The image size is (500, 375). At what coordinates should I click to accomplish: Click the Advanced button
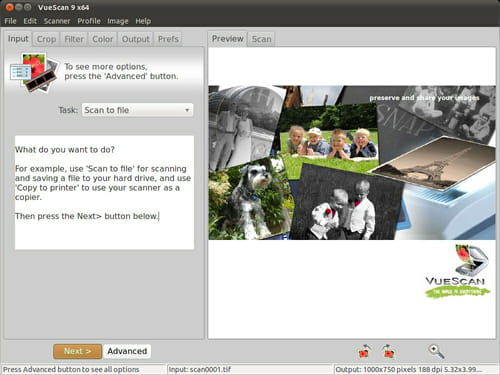tap(127, 351)
